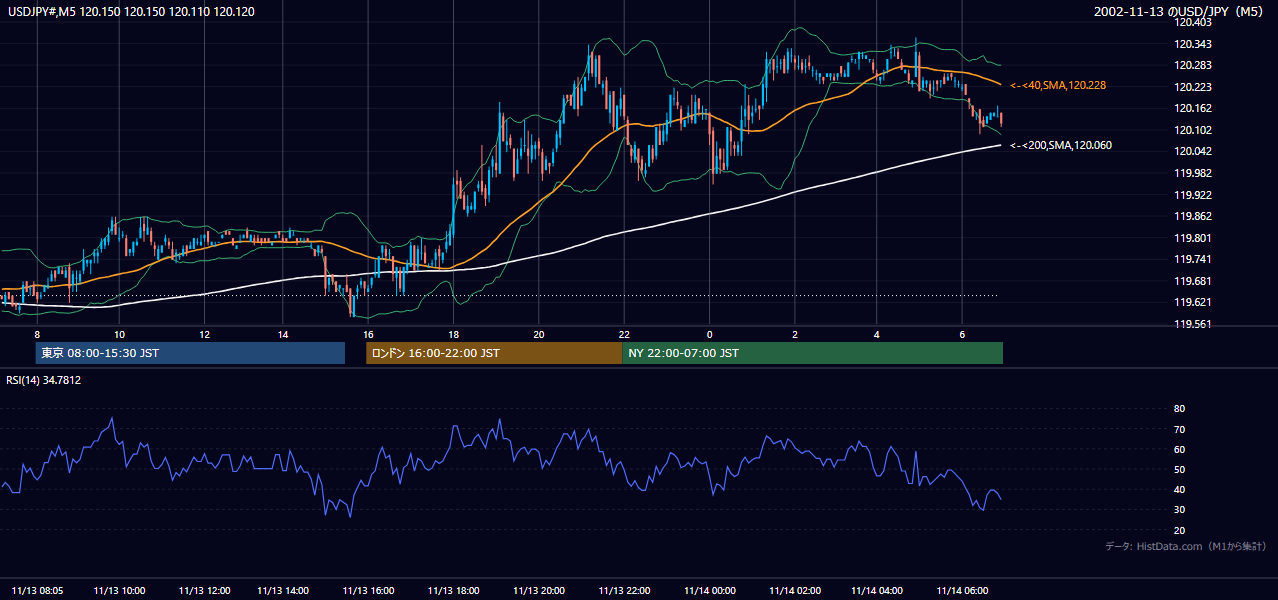Image resolution: width=1278 pixels, height=600 pixels.
Task: Click RSI axis level 20
Action: (x=1180, y=530)
